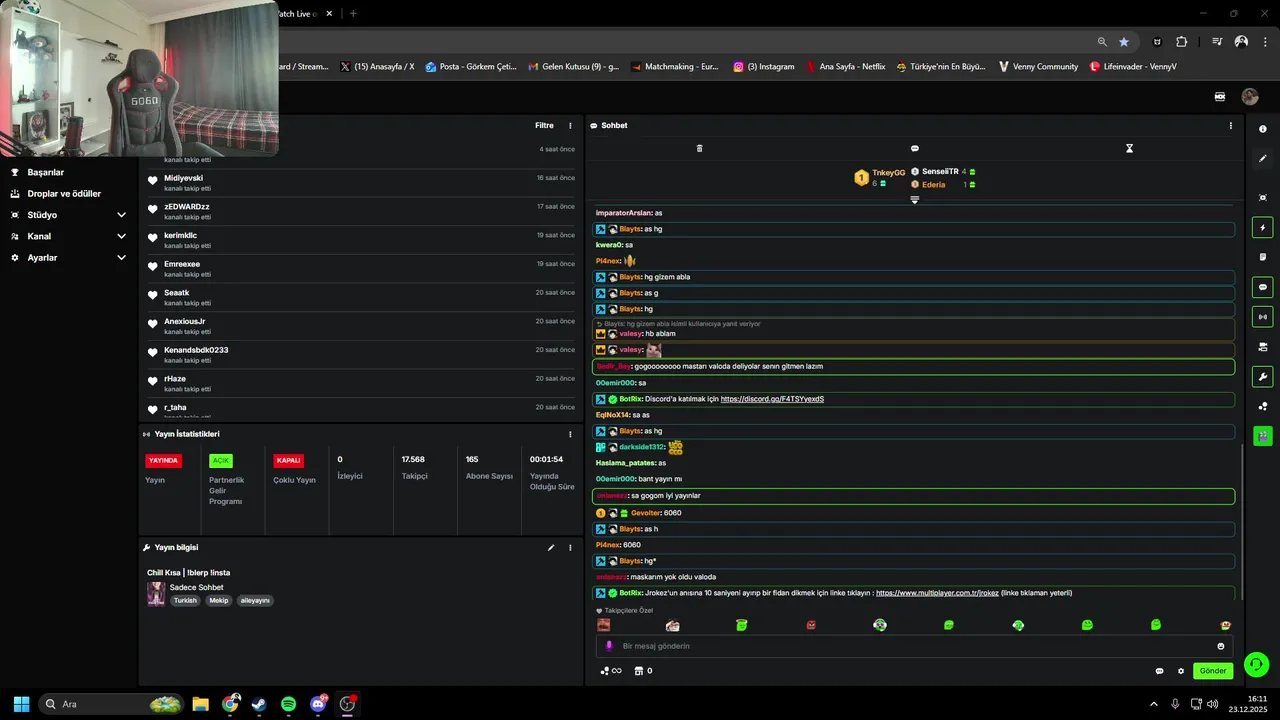Click chat bubble icon in right bar
1280x720 pixels.
(1263, 287)
